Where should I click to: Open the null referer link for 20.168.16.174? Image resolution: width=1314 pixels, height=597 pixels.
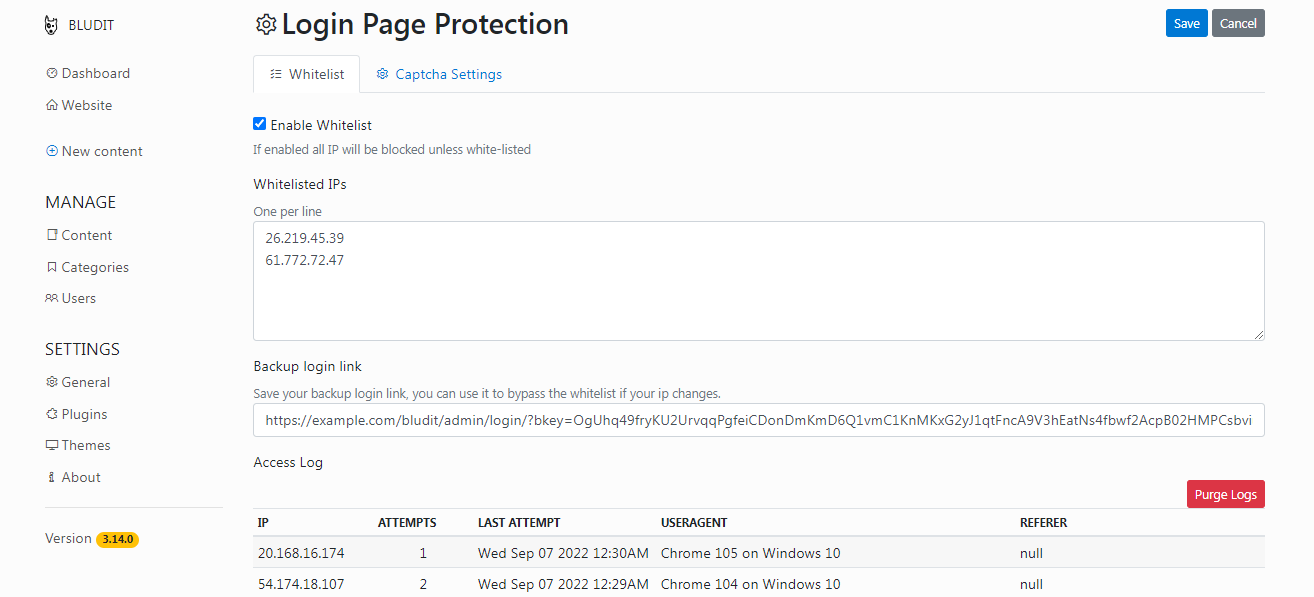[x=1029, y=552]
